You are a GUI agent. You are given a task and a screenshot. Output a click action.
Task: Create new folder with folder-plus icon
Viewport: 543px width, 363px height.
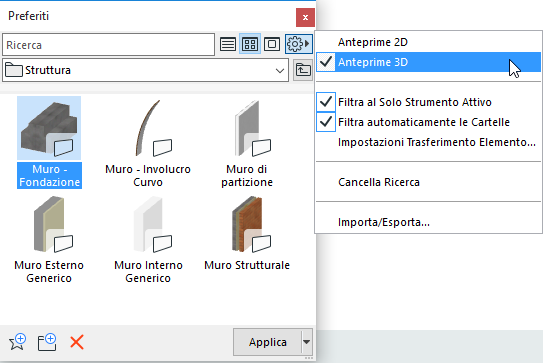[x=47, y=342]
